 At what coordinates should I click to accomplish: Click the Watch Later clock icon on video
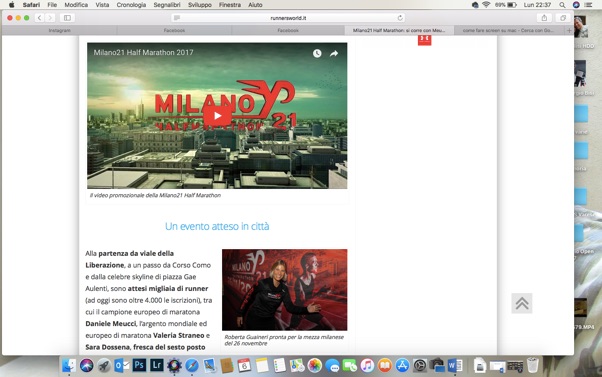pyautogui.click(x=317, y=53)
